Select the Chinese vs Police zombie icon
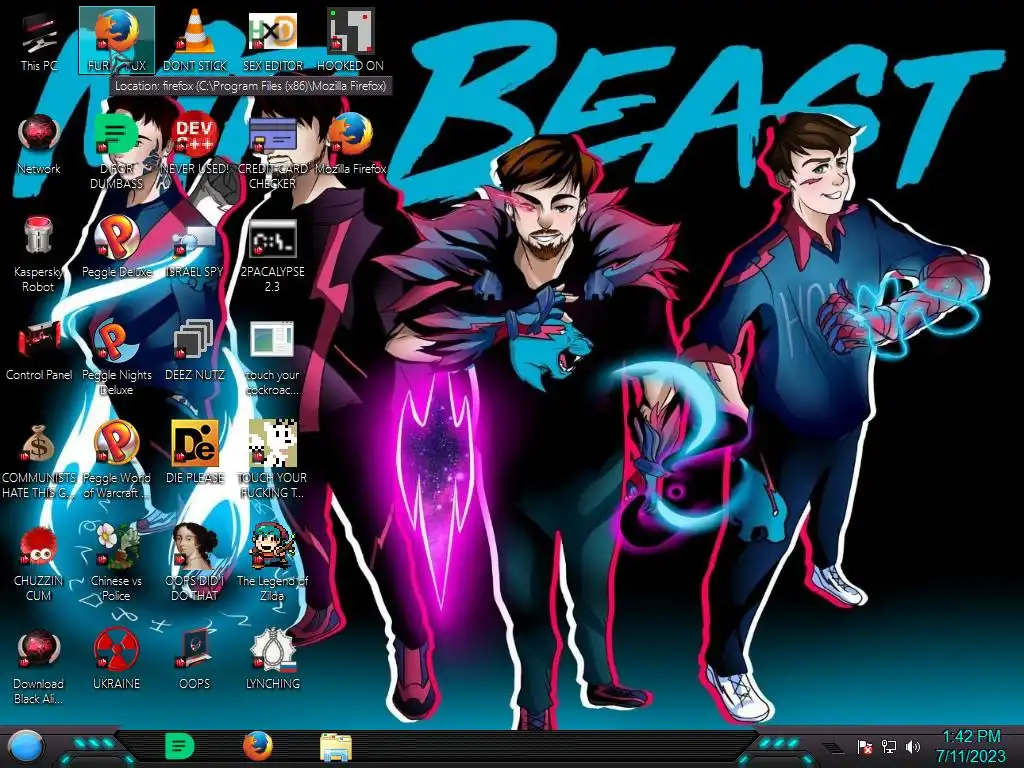The height and width of the screenshot is (768, 1024). click(116, 563)
